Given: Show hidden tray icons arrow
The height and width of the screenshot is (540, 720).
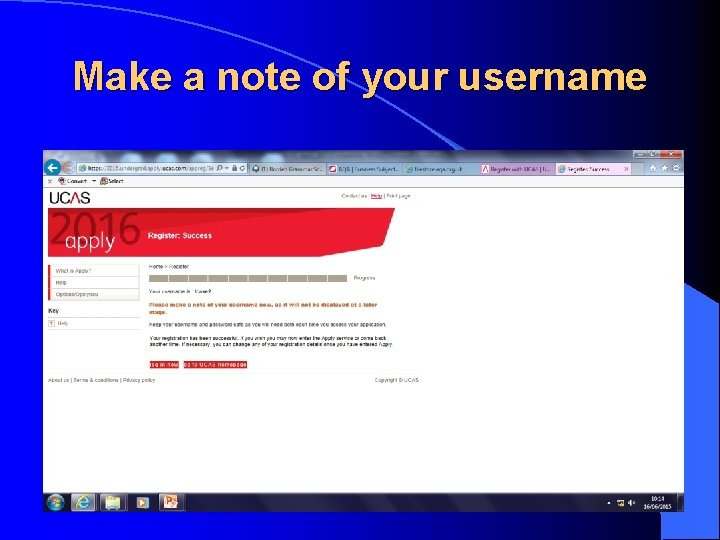Looking at the screenshot, I should (609, 503).
